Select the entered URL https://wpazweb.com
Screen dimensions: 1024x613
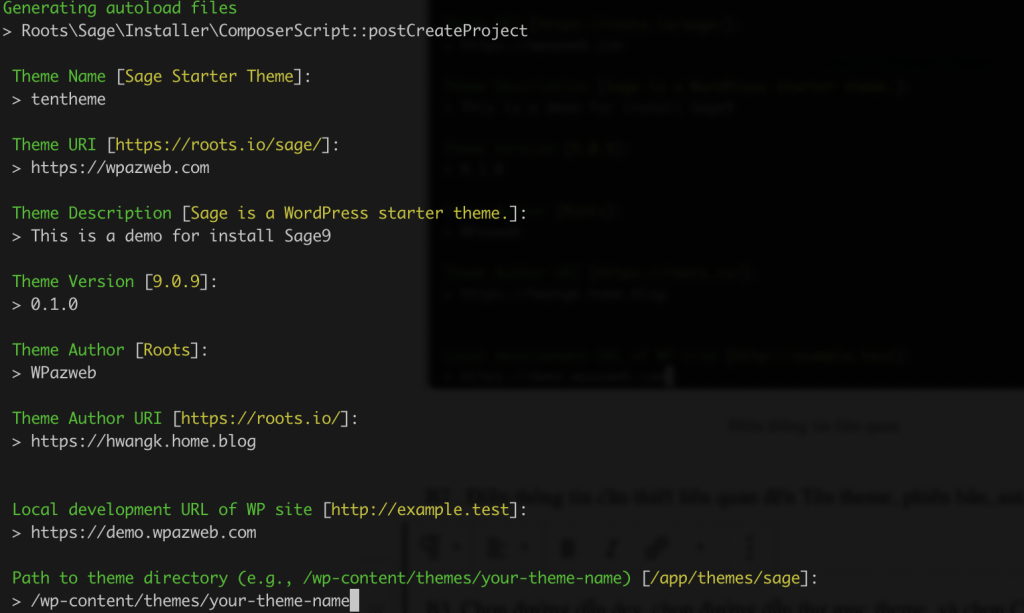point(120,168)
